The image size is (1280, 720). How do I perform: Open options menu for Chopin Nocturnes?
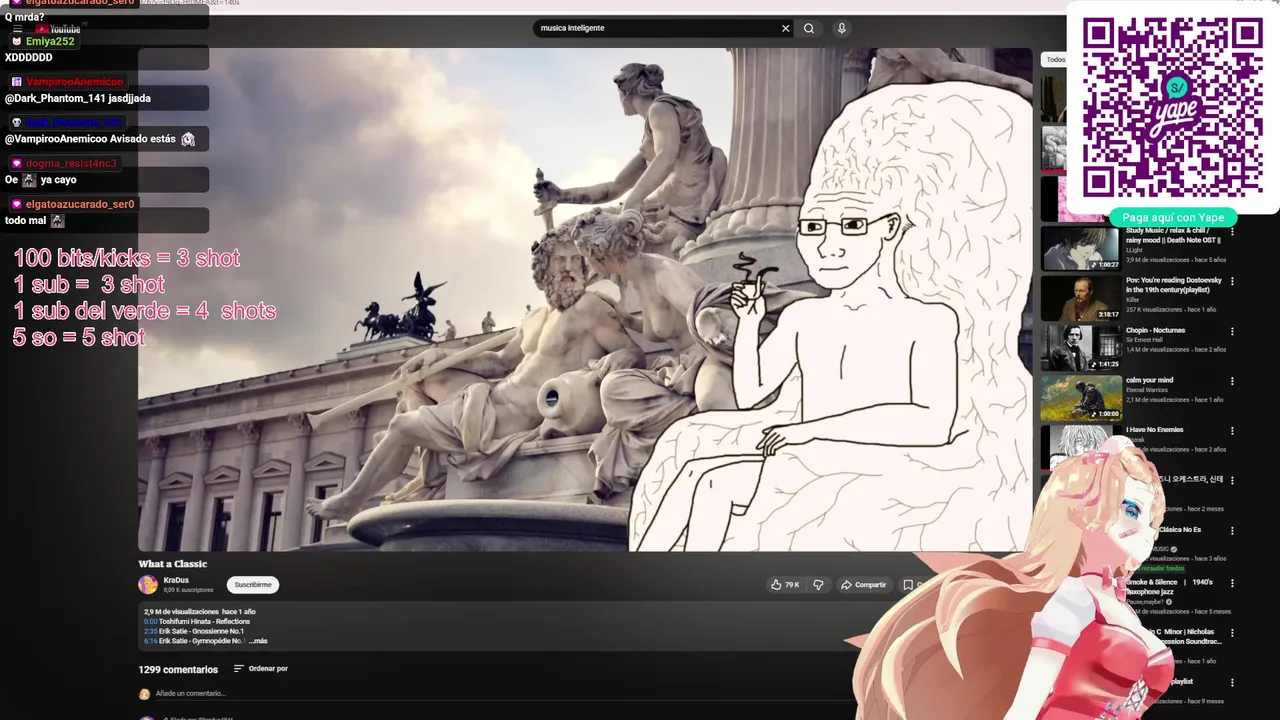pyautogui.click(x=1232, y=332)
